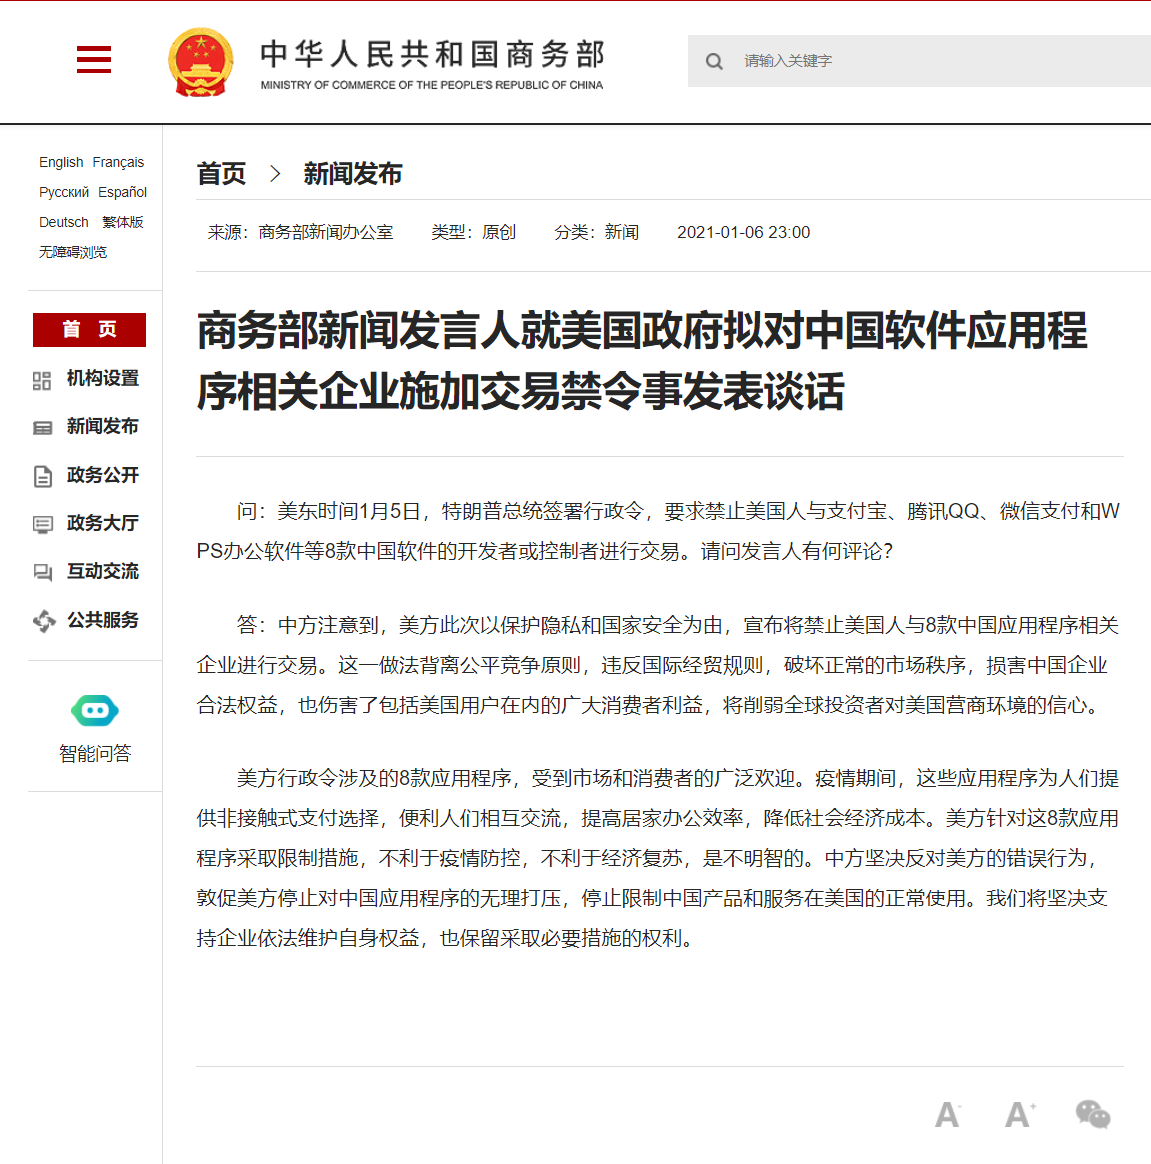The width and height of the screenshot is (1151, 1164).
Task: Switch to the Français version
Action: point(118,162)
